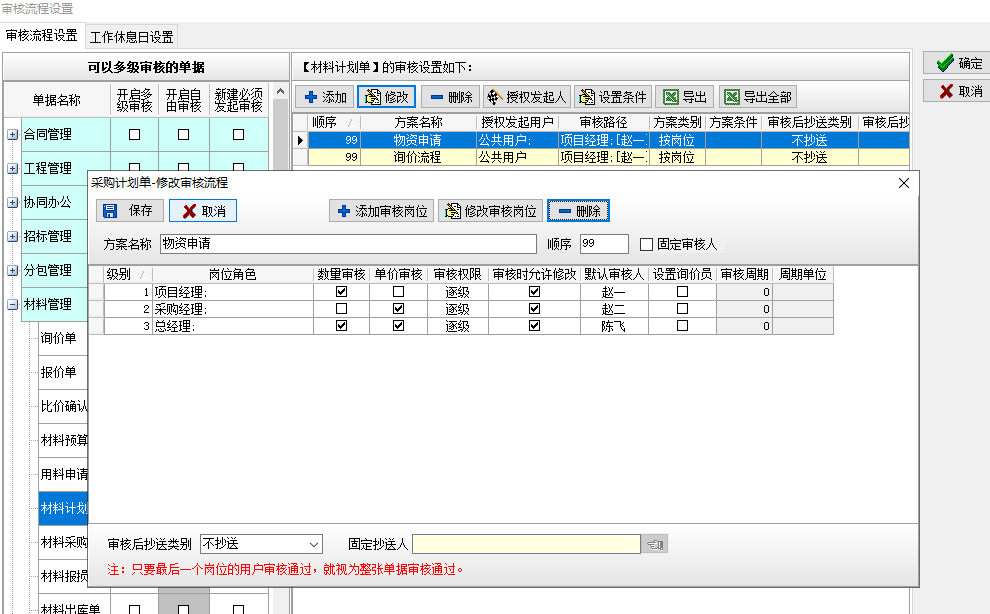Toggle the 固定审核人 checkbox

[646, 244]
